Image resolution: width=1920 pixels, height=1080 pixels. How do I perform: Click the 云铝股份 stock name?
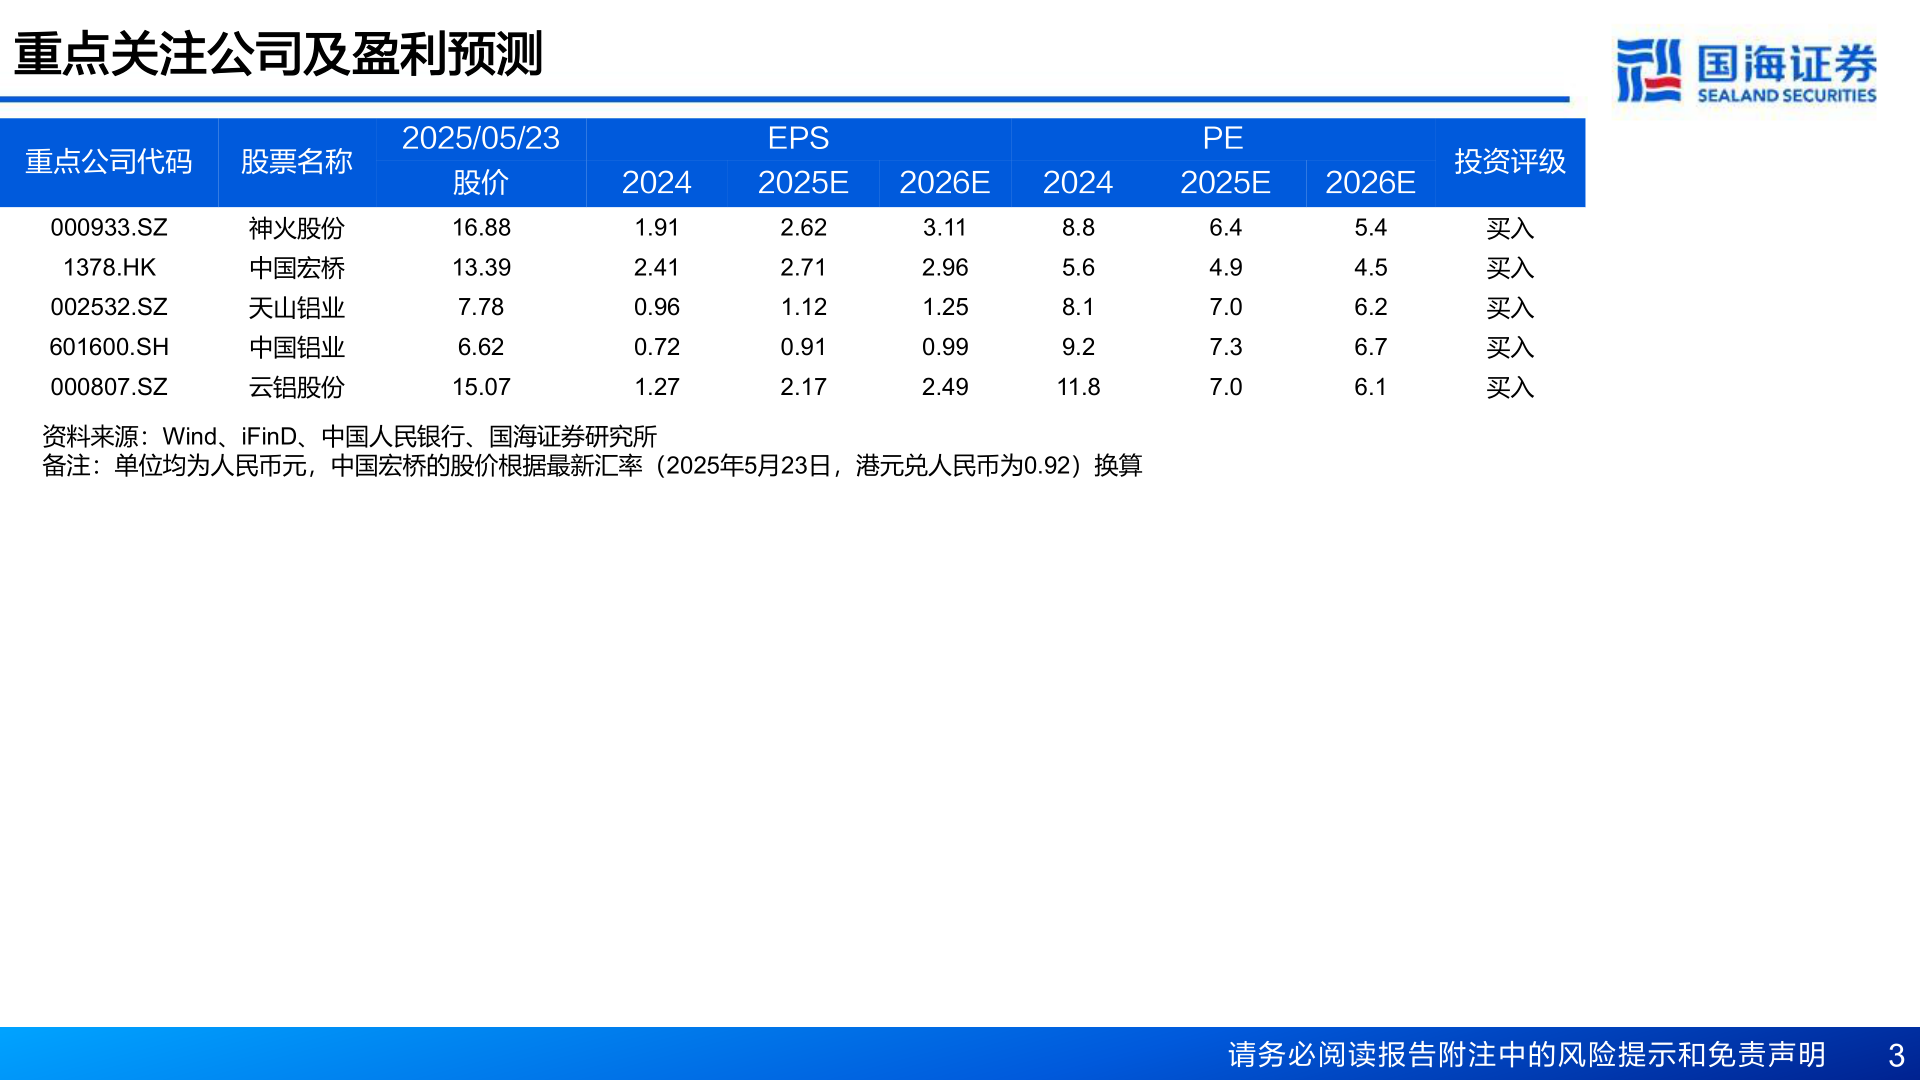click(297, 387)
